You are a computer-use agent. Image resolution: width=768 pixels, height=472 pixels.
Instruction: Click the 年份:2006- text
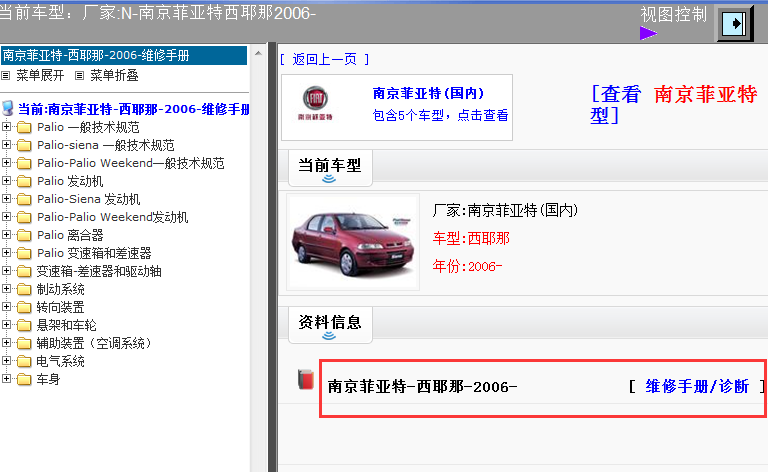coord(467,266)
